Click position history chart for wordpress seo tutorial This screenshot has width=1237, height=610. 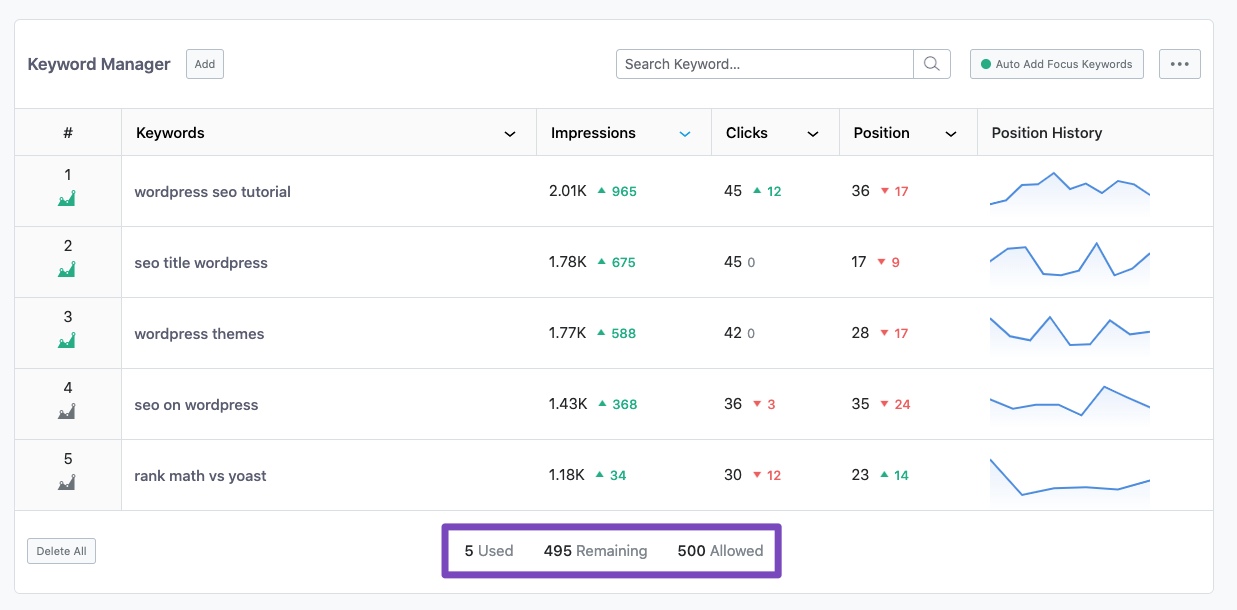[x=1070, y=192]
